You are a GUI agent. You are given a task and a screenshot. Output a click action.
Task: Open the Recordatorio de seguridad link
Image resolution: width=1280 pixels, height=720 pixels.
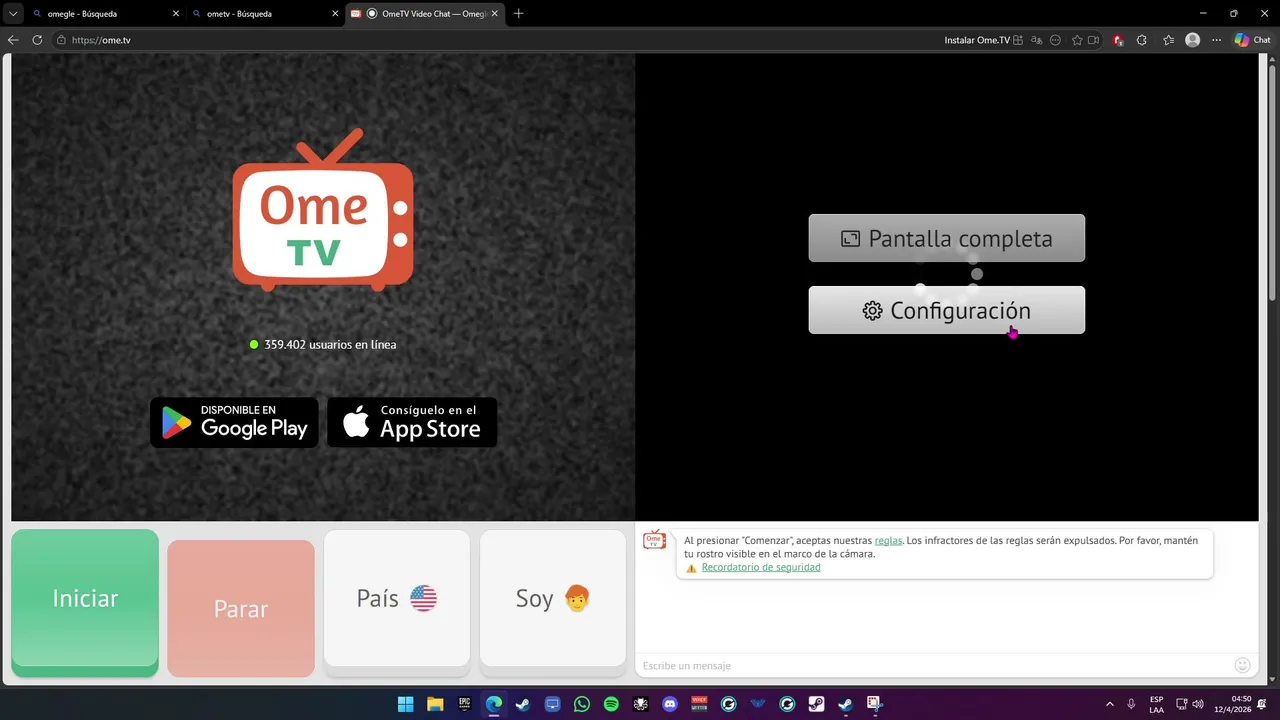click(761, 567)
